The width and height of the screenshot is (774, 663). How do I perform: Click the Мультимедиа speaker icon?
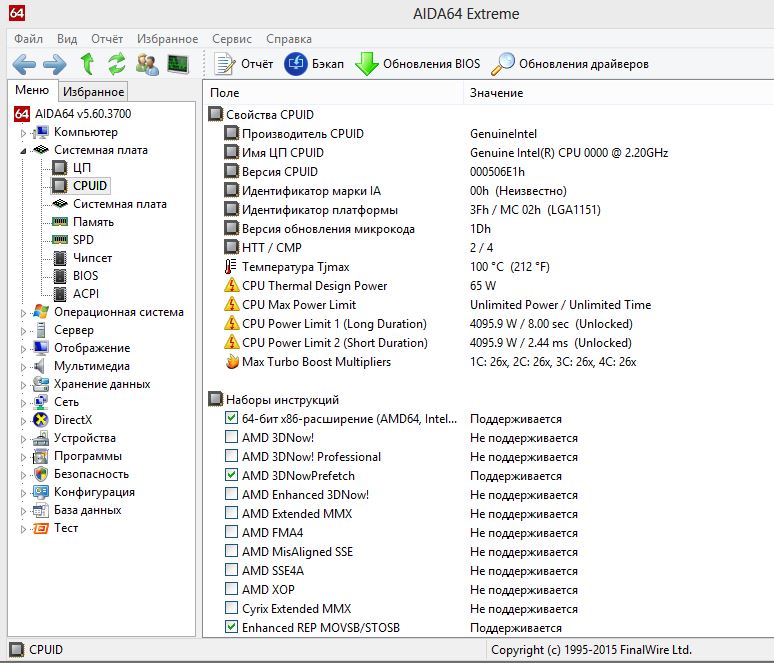pyautogui.click(x=39, y=366)
